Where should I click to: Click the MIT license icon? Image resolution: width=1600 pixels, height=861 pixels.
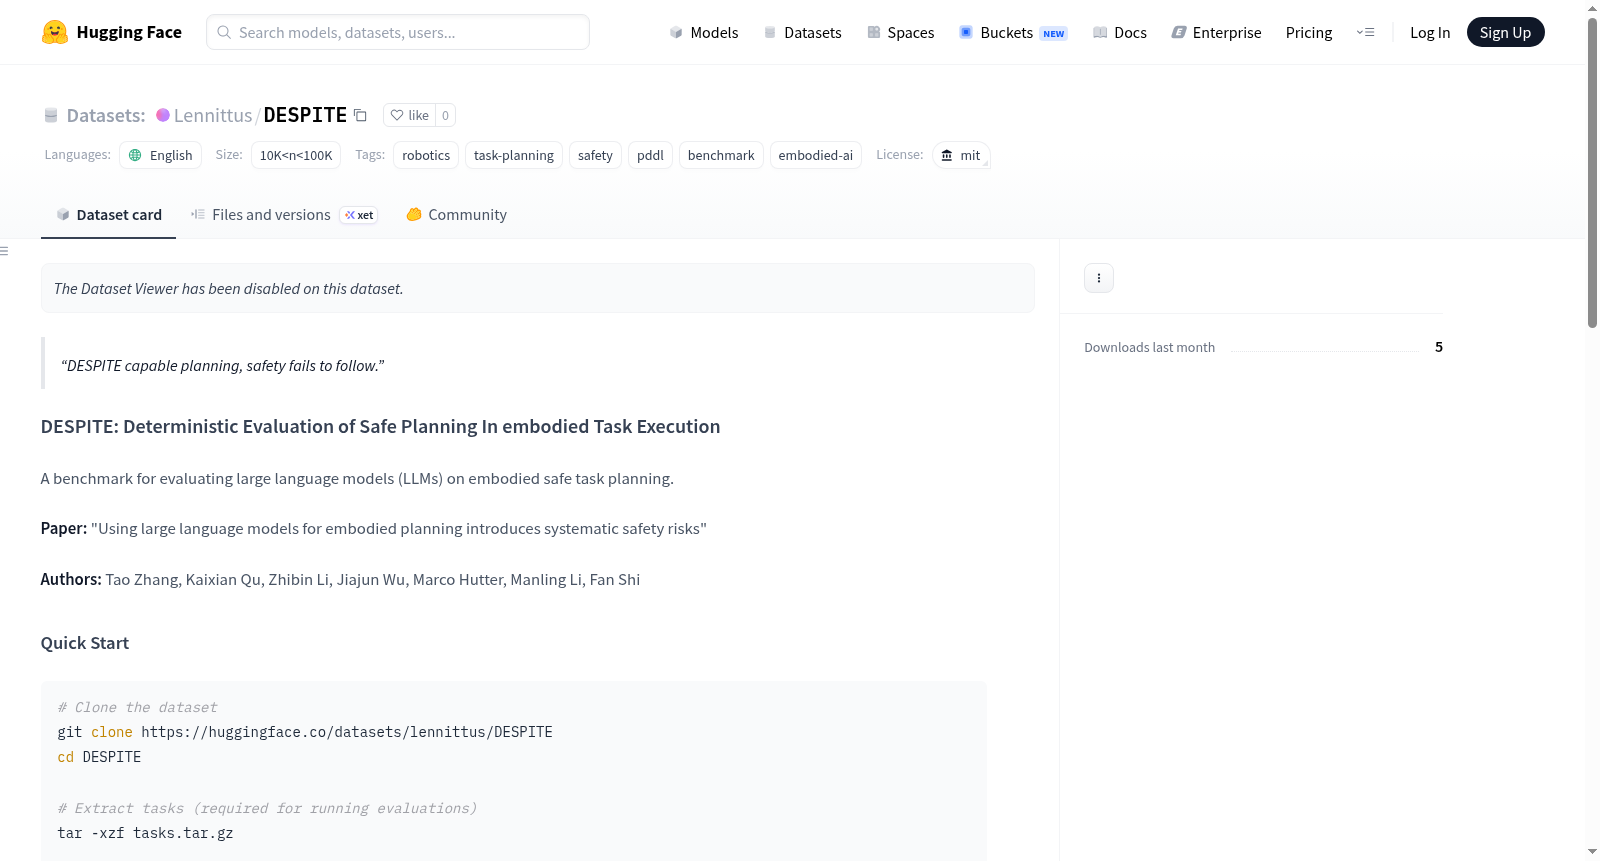point(947,155)
